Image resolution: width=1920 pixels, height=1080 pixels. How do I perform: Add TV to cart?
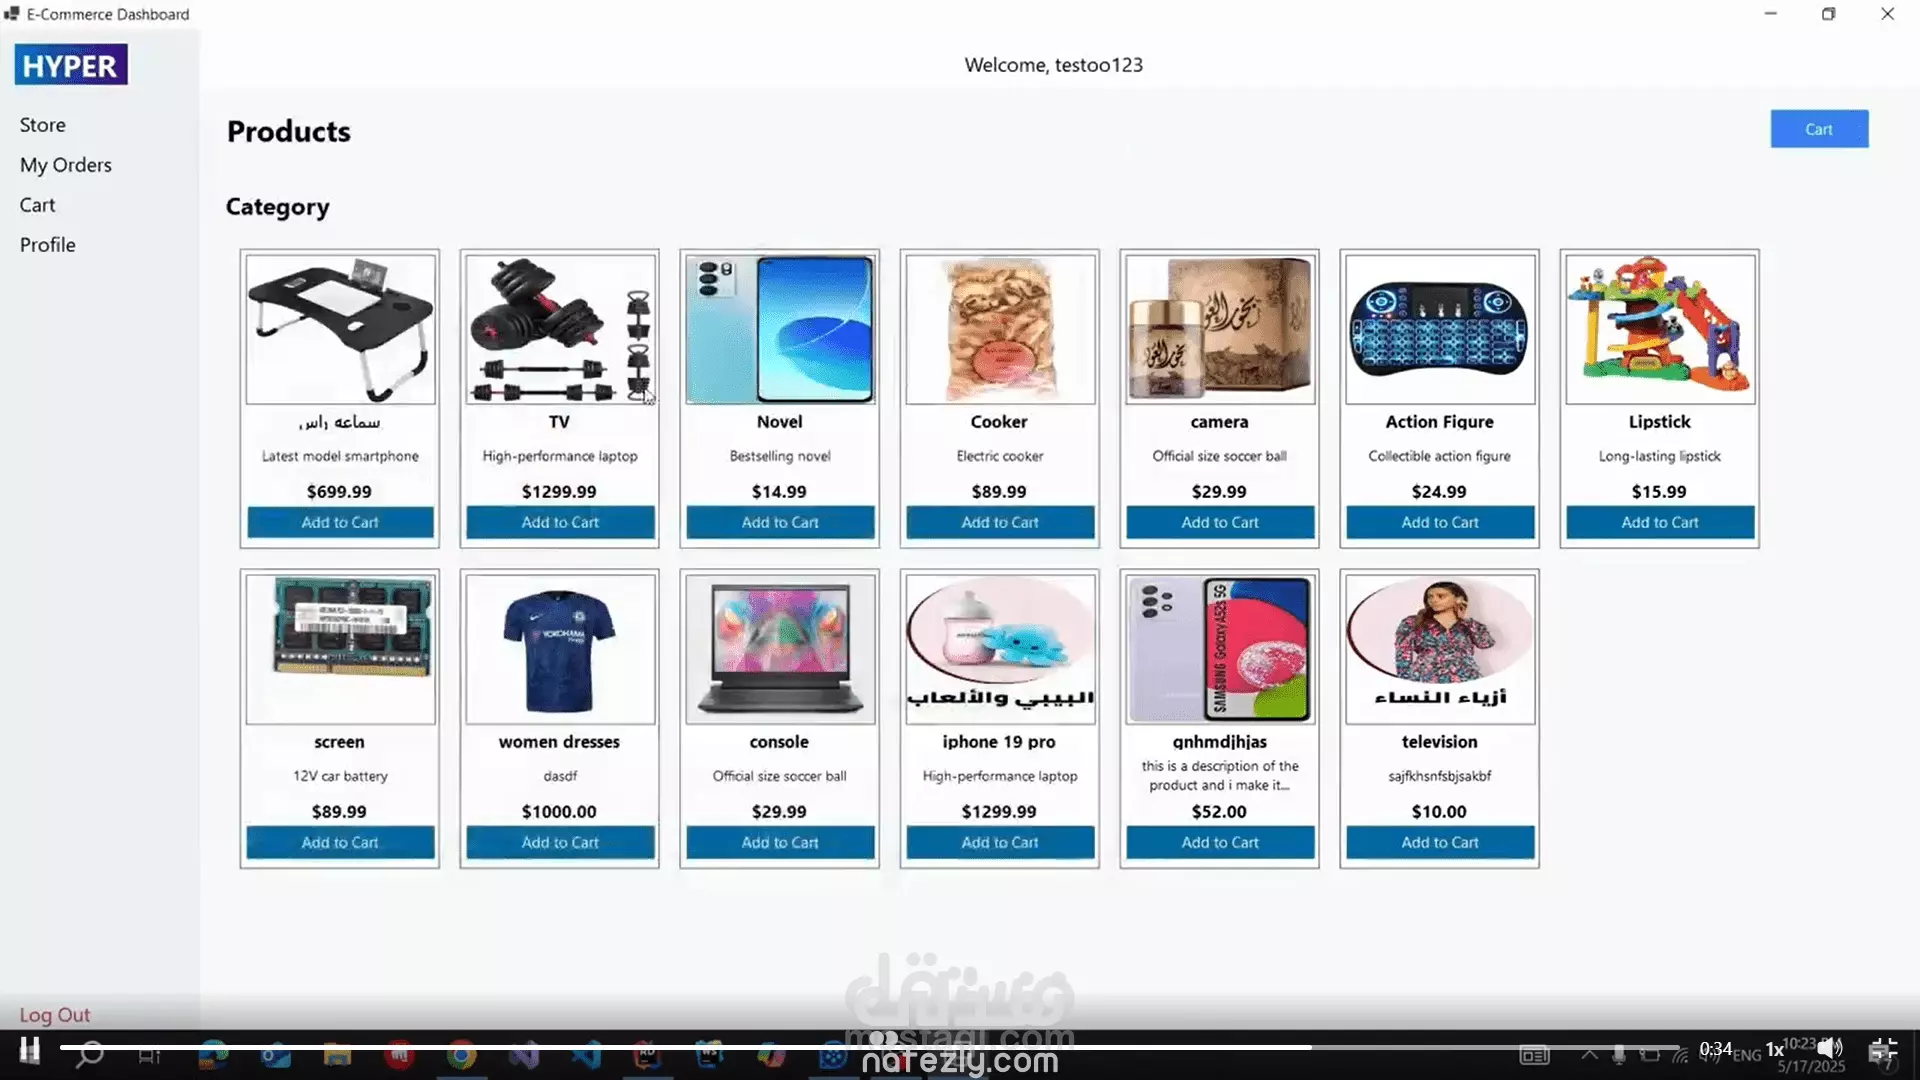pyautogui.click(x=560, y=522)
